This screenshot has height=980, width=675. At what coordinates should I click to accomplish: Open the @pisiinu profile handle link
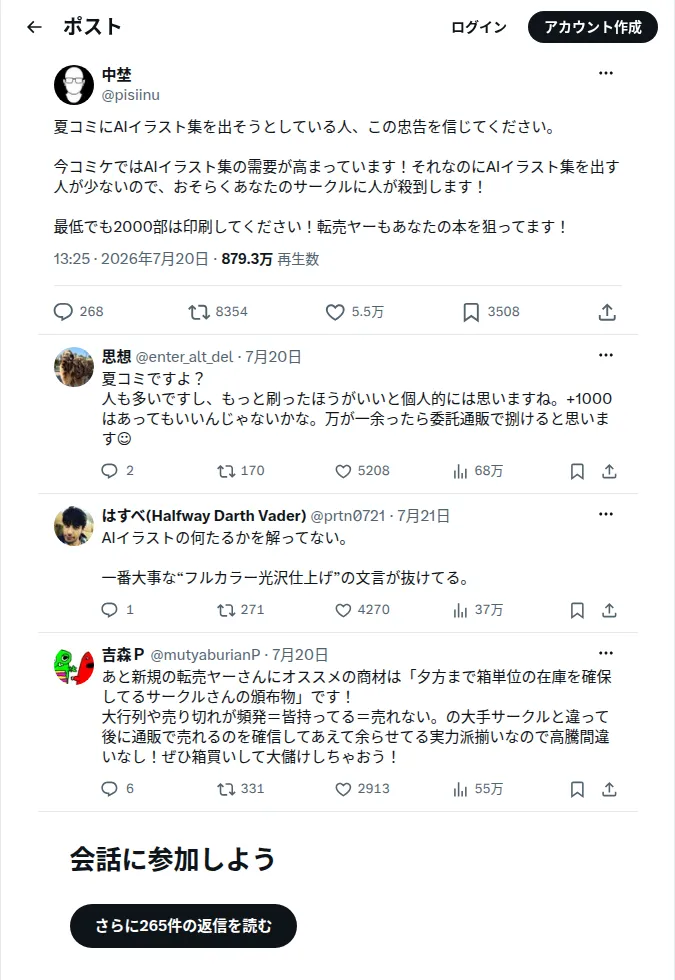pos(131,95)
